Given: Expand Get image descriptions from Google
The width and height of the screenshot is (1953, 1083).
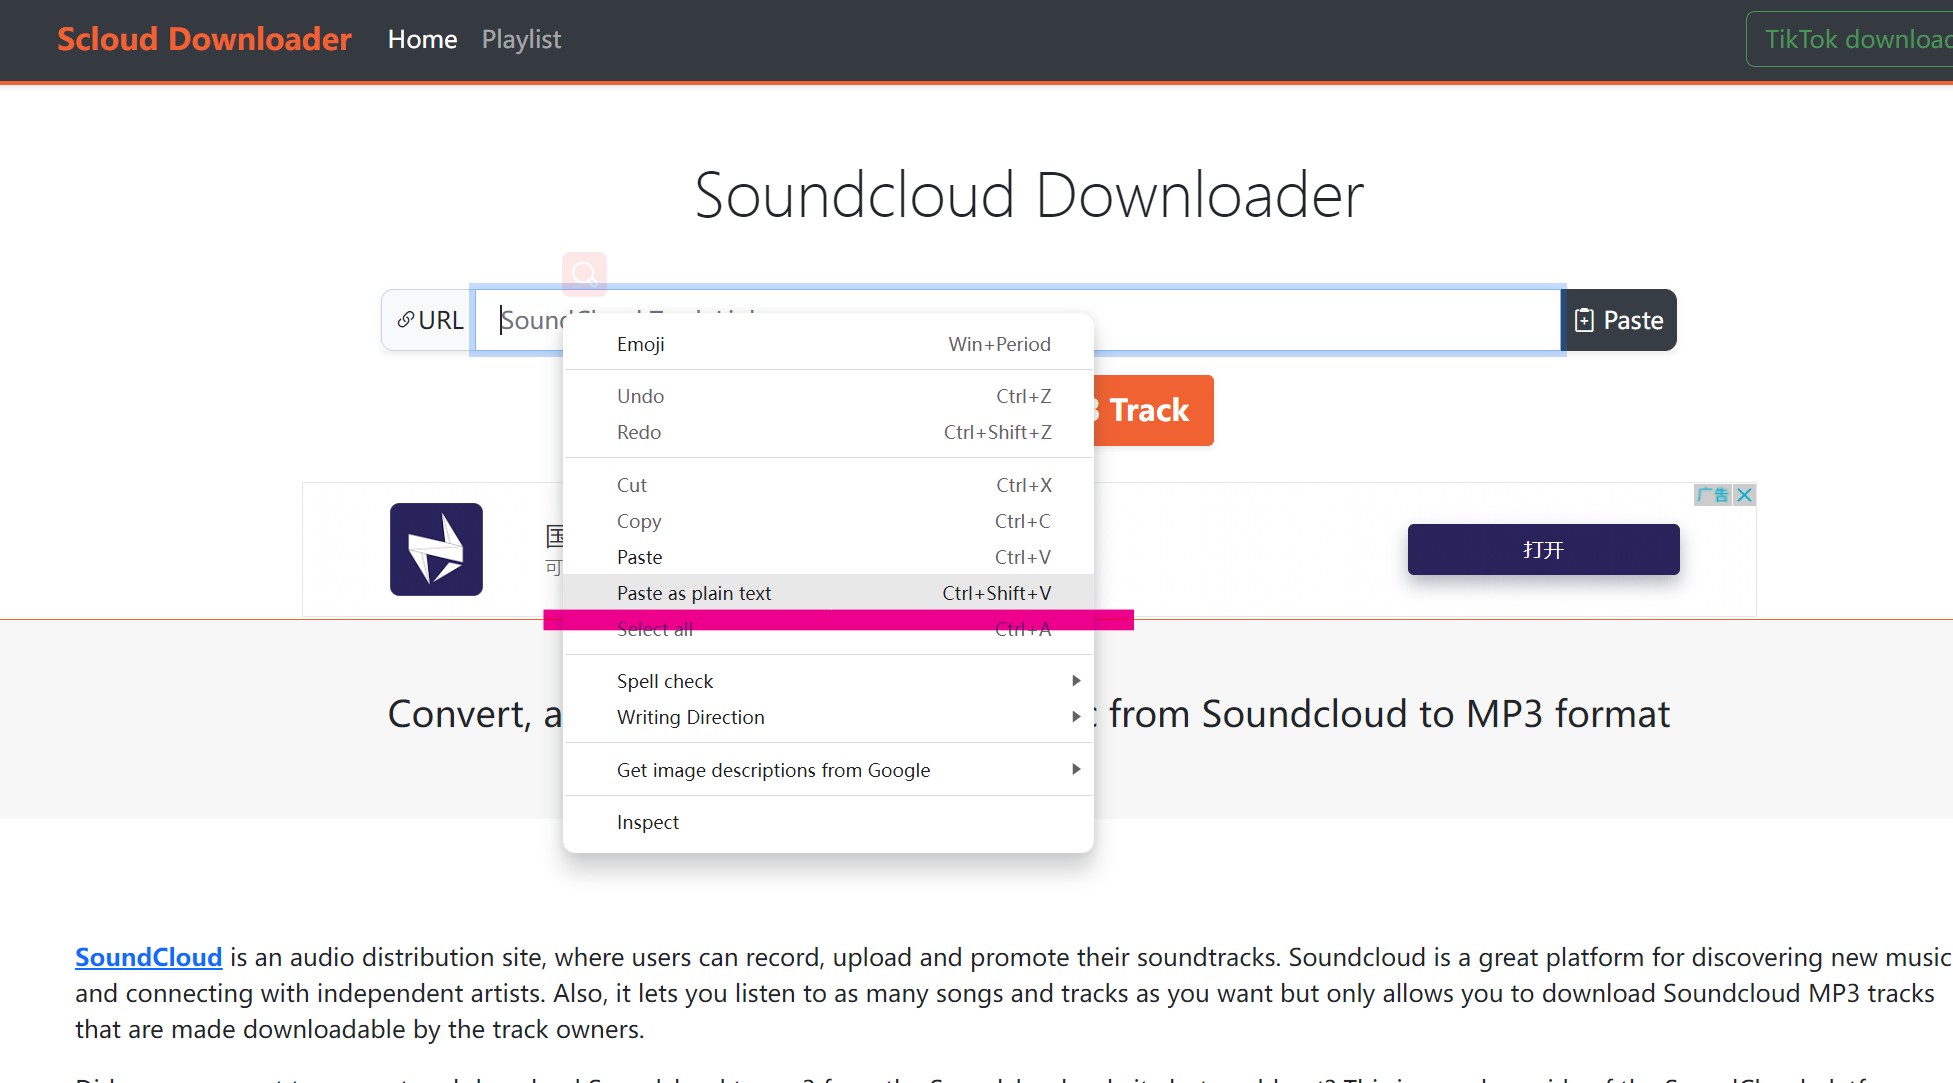Looking at the screenshot, I should (828, 770).
